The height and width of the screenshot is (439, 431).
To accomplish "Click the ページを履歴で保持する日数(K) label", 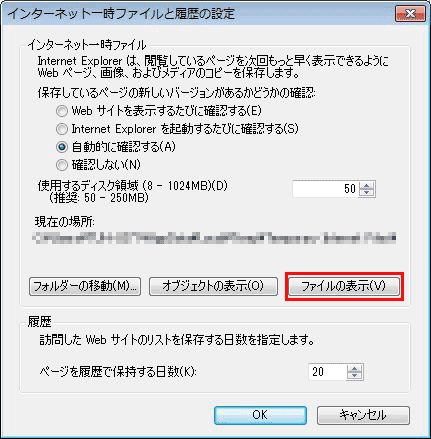I will [x=118, y=371].
